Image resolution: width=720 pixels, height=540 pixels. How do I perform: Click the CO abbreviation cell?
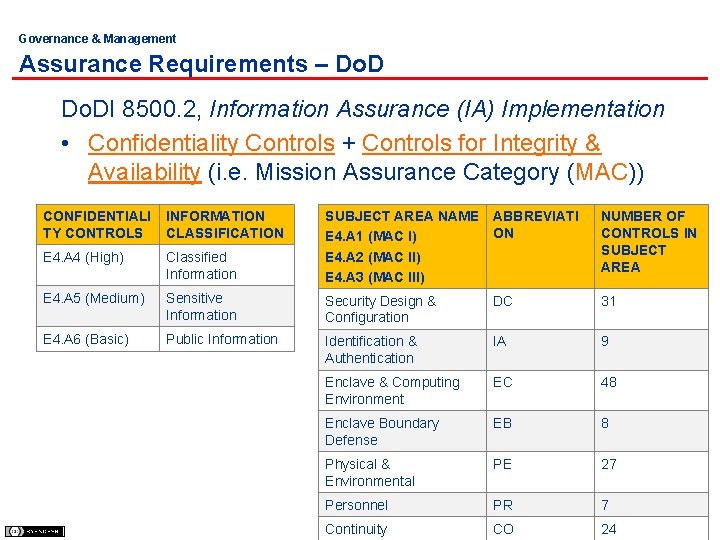click(540, 529)
